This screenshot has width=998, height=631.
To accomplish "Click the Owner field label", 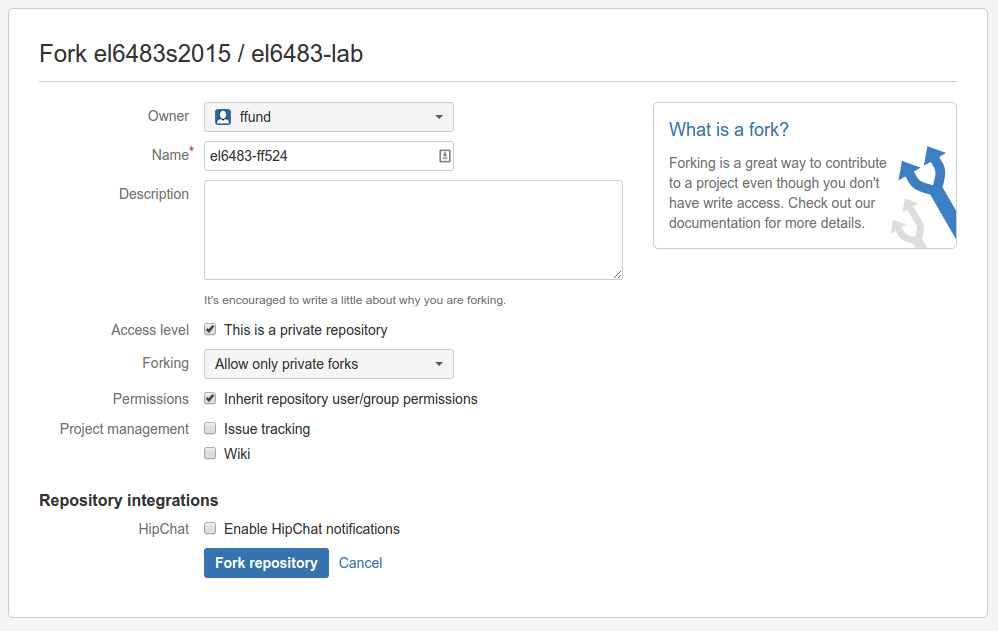I will pos(168,116).
